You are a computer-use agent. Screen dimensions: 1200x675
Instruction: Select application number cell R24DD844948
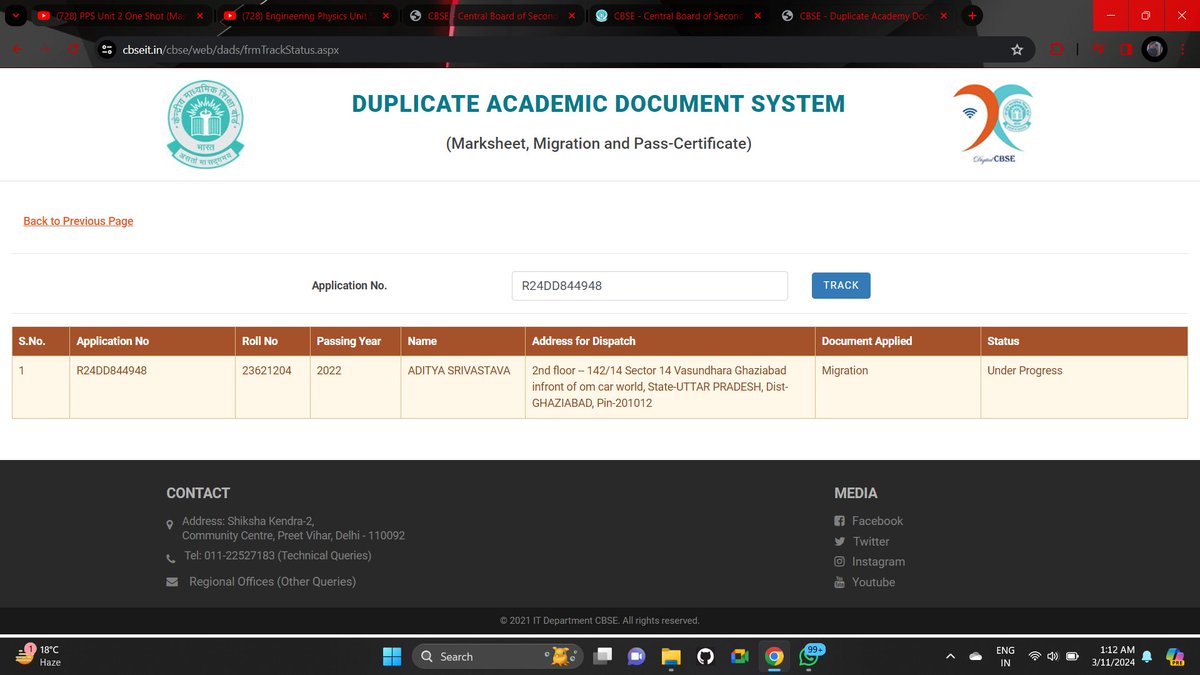click(x=152, y=386)
